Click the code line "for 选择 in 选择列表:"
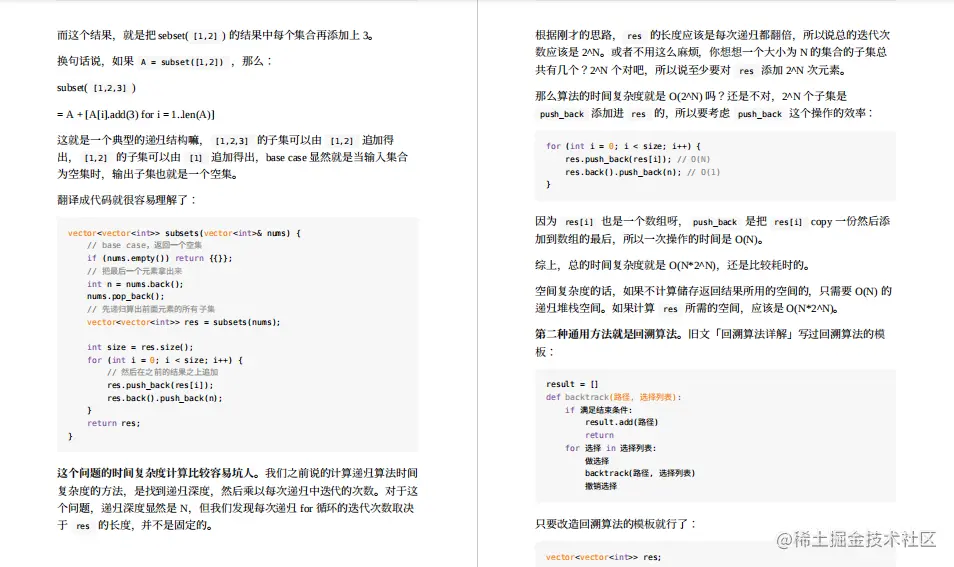The width and height of the screenshot is (954, 567). point(610,448)
